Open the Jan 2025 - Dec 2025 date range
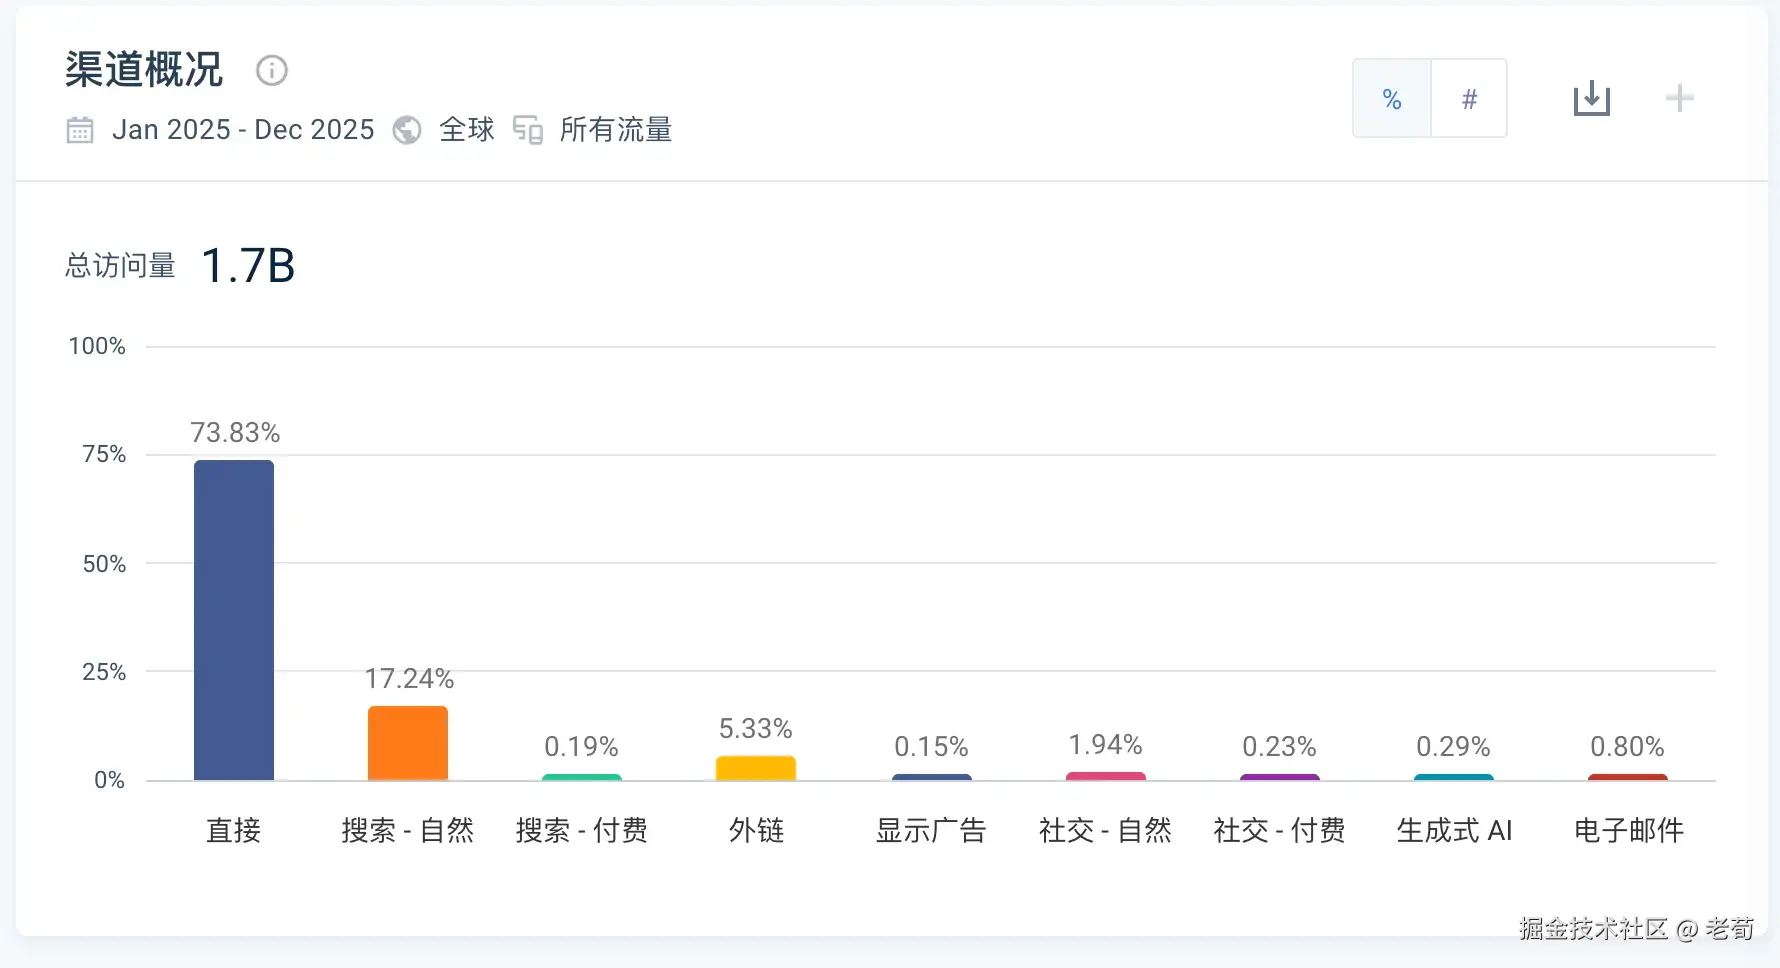1780x968 pixels. pyautogui.click(x=243, y=130)
